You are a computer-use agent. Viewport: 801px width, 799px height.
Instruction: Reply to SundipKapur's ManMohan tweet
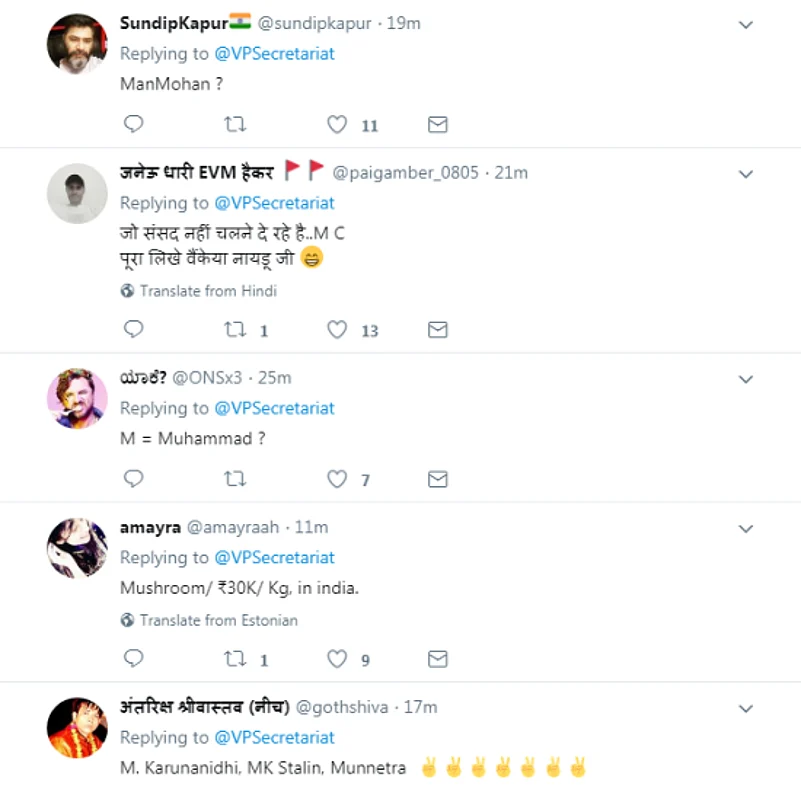click(133, 124)
